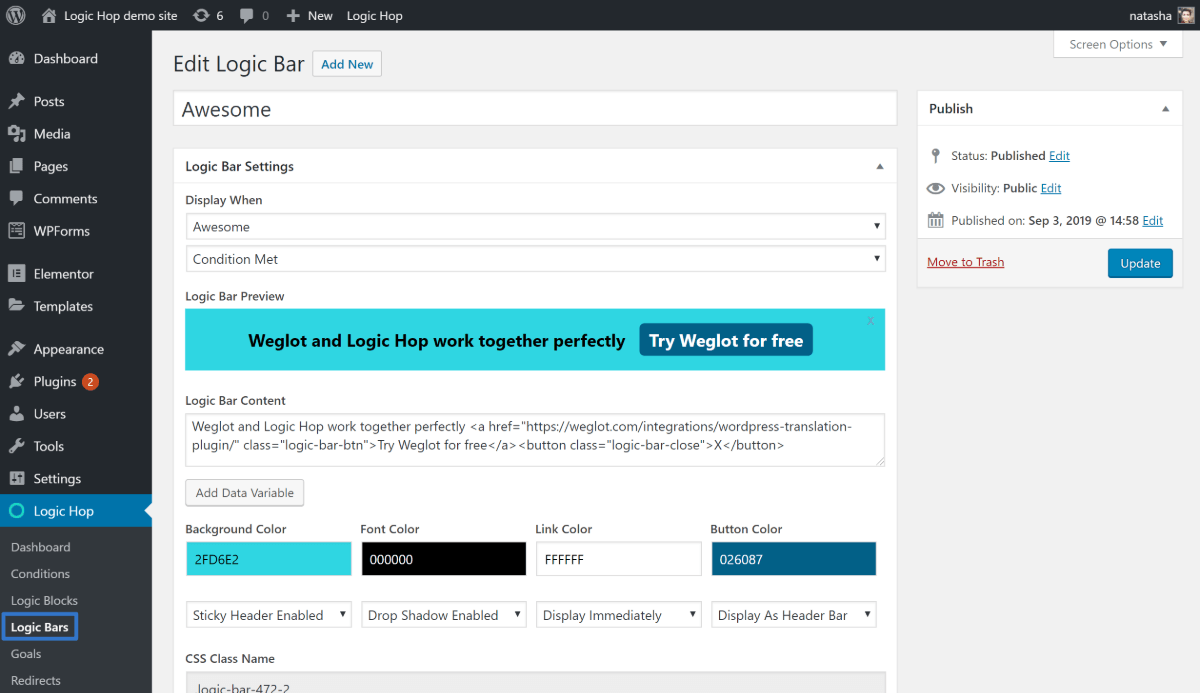Open the Logic Blocks submenu item
Viewport: 1200px width, 693px height.
44,600
